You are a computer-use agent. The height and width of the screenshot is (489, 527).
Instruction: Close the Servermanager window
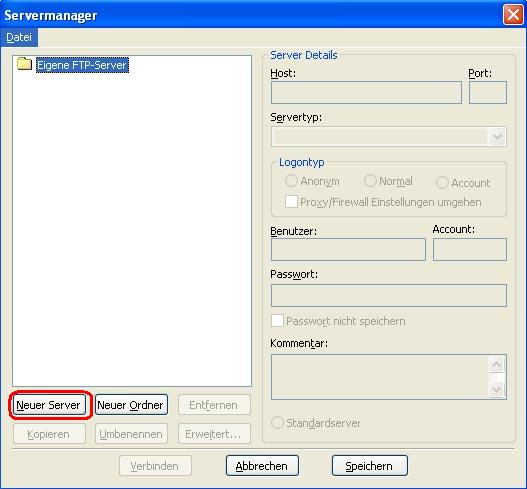[513, 15]
